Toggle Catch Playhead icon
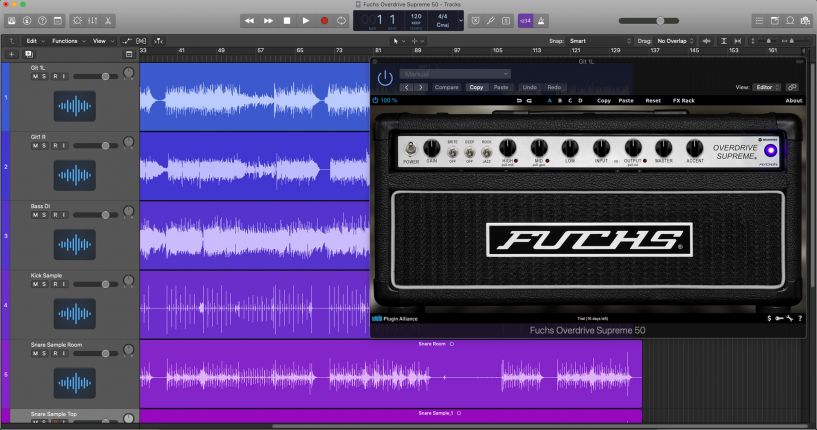817x430 pixels. coord(159,41)
